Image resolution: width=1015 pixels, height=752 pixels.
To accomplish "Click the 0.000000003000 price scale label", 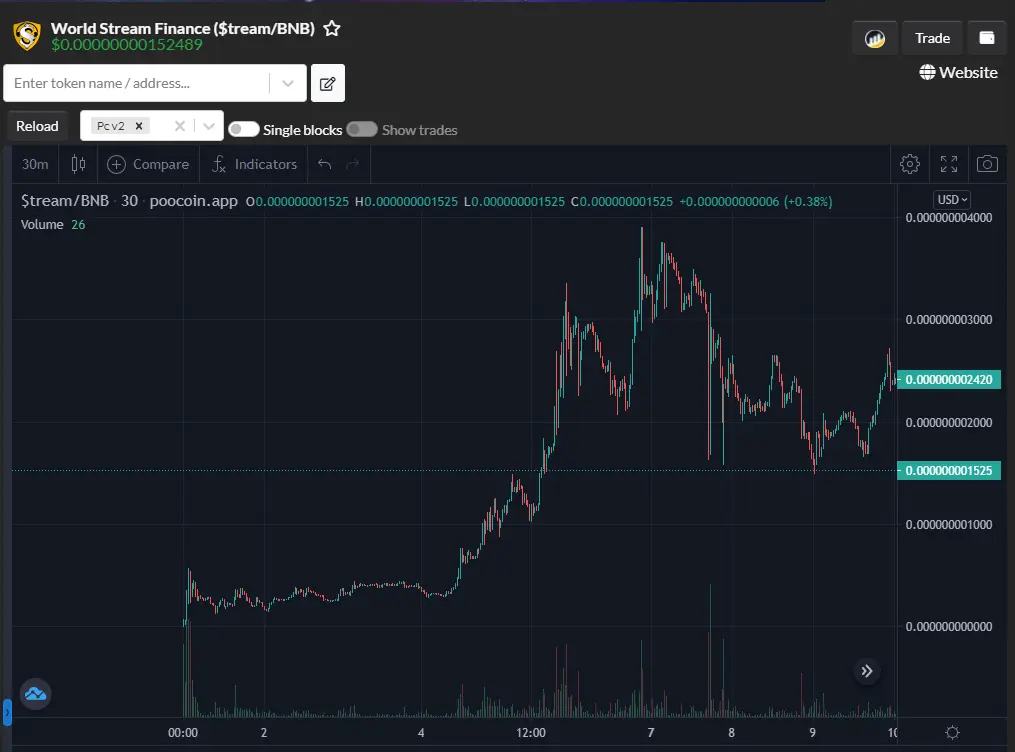I will tap(949, 320).
